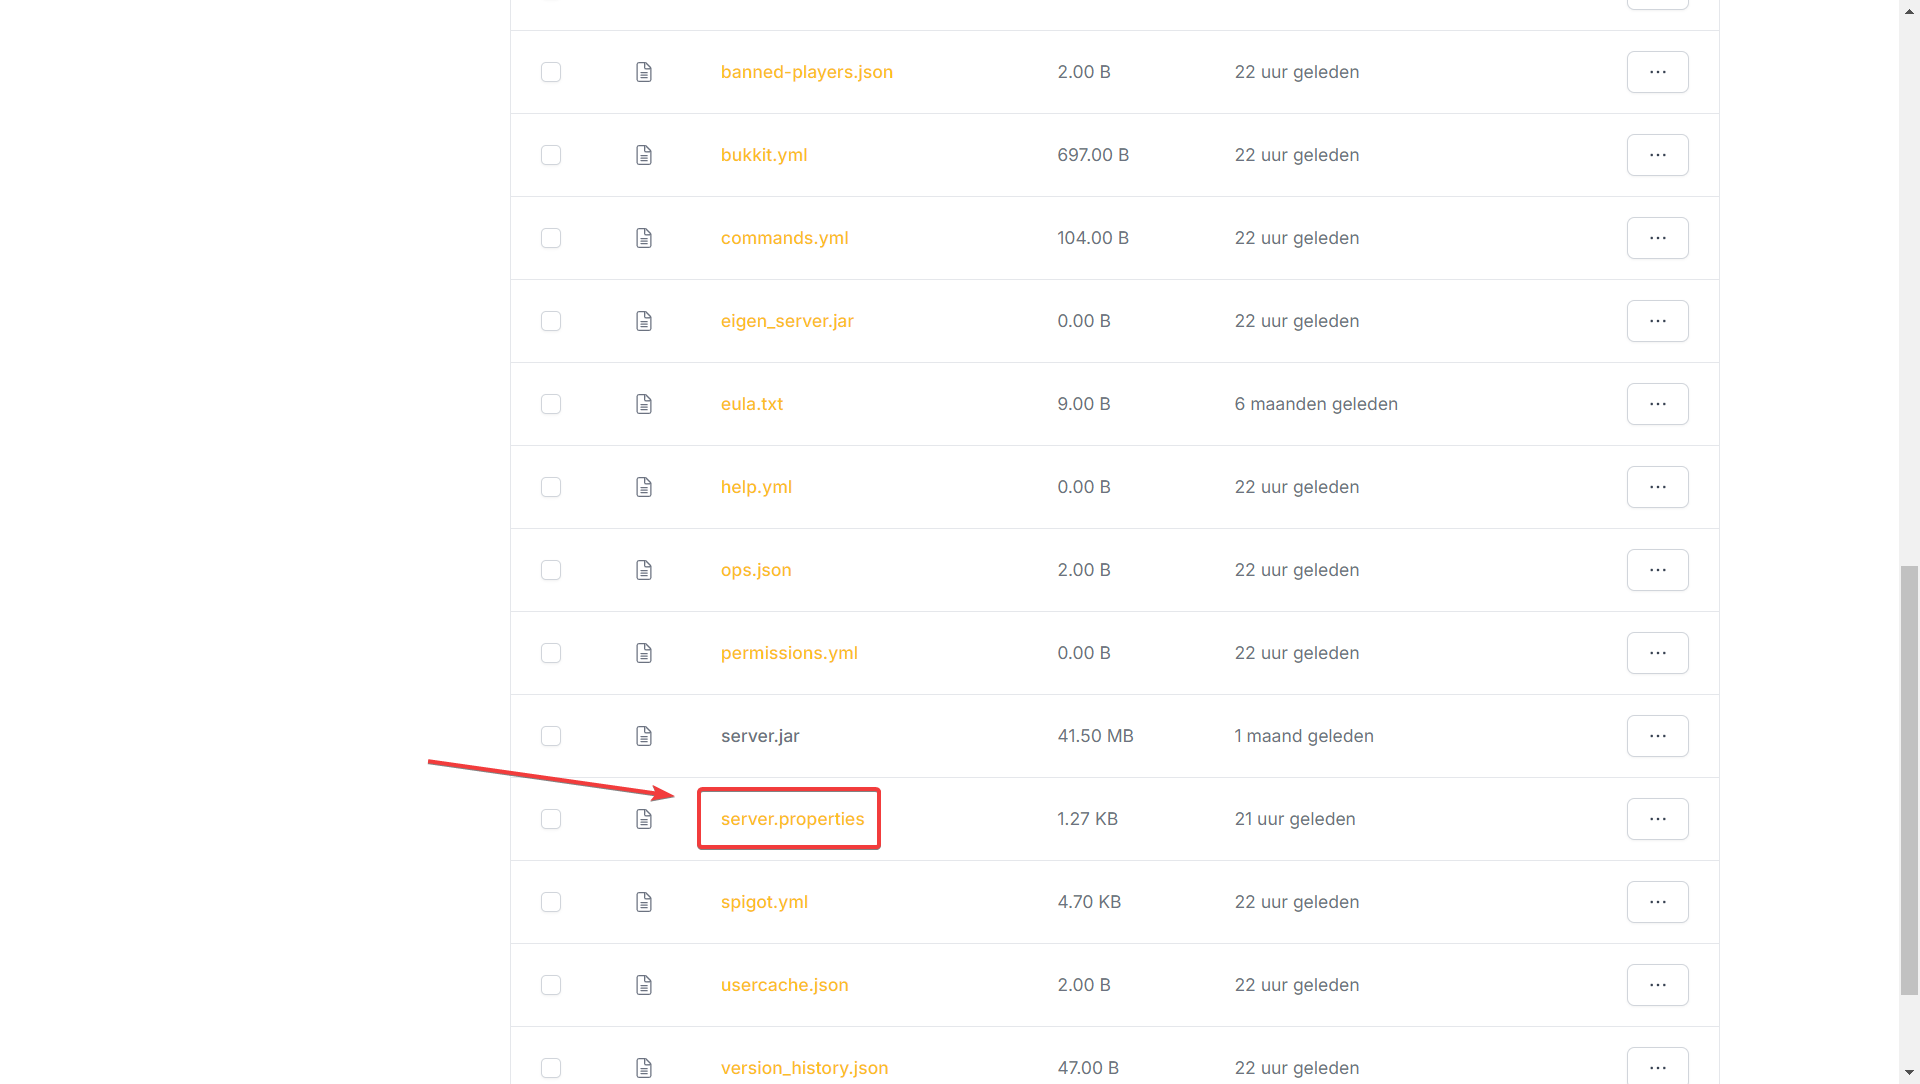
Task: Show the more options menu for server.jar
Action: tap(1657, 736)
